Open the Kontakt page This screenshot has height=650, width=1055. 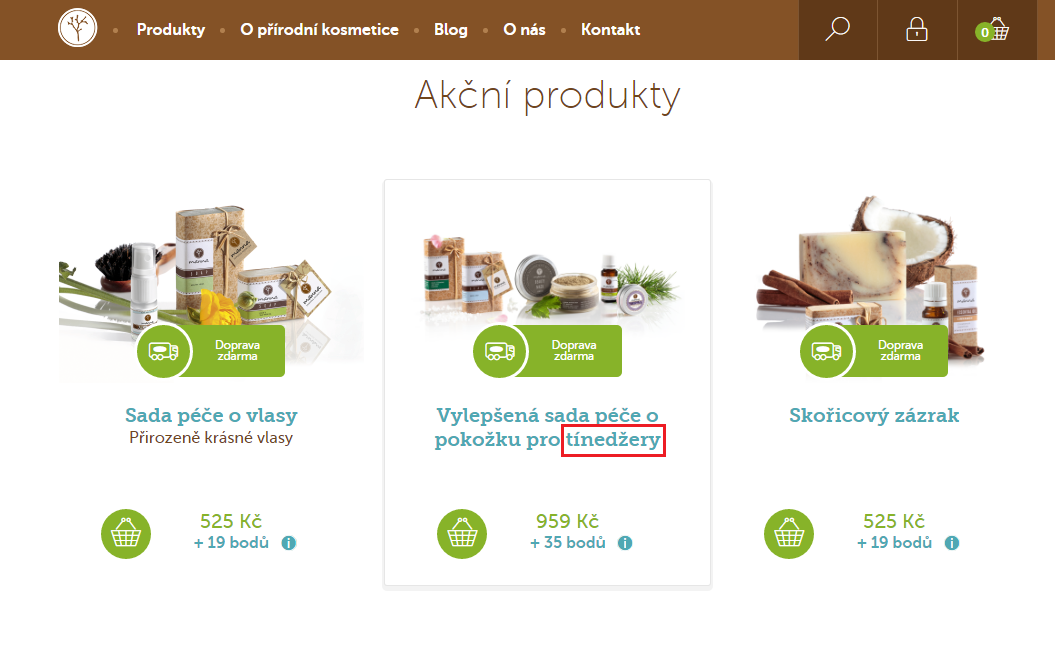coord(610,30)
